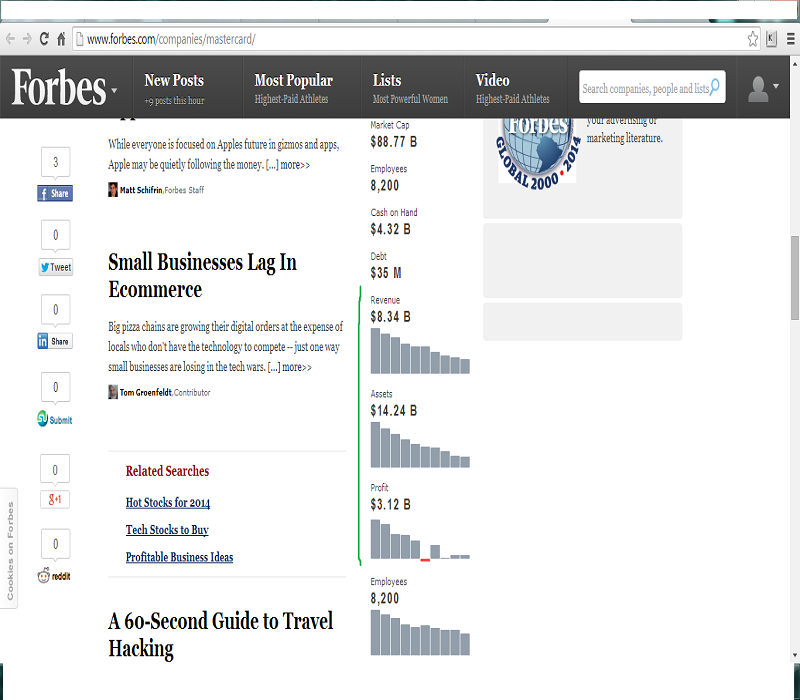The height and width of the screenshot is (700, 800).
Task: Post to reddit via sidebar icon
Action: [x=55, y=575]
